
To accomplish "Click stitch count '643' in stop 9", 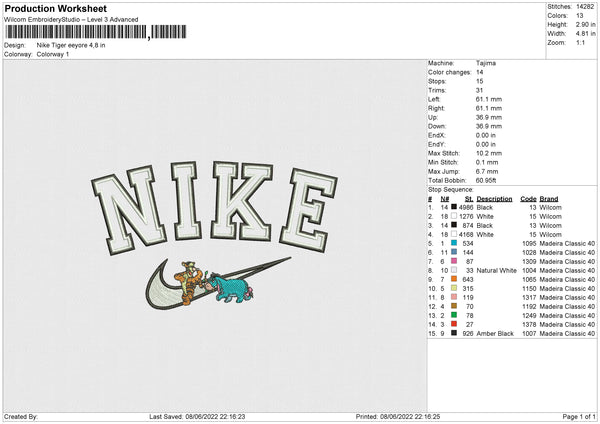I will click(x=468, y=279).
